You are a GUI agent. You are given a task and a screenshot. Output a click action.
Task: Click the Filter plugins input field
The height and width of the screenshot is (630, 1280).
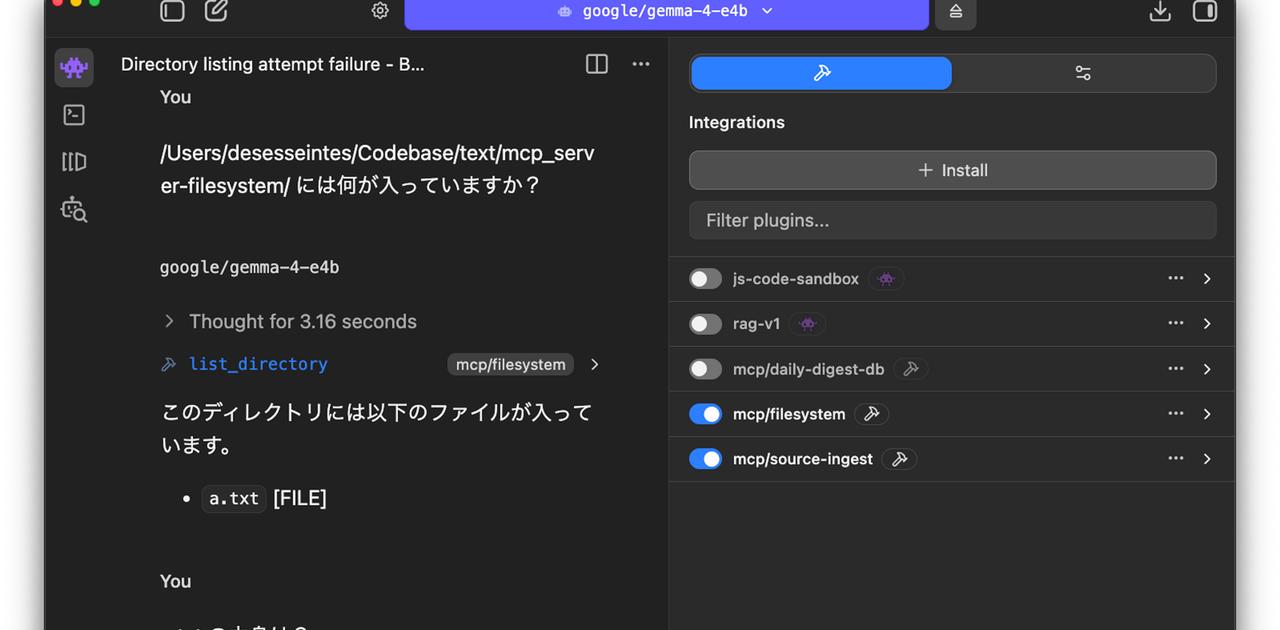pyautogui.click(x=953, y=220)
